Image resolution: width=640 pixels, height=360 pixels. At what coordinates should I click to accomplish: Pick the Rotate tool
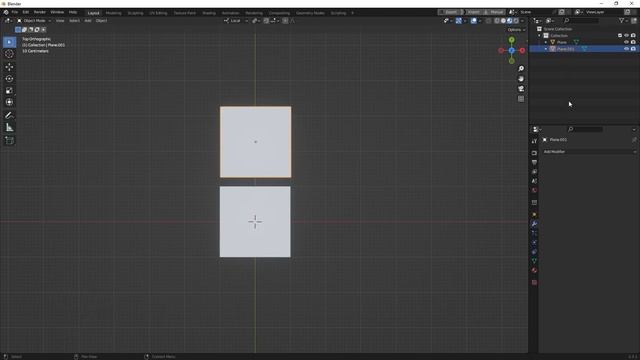click(9, 79)
